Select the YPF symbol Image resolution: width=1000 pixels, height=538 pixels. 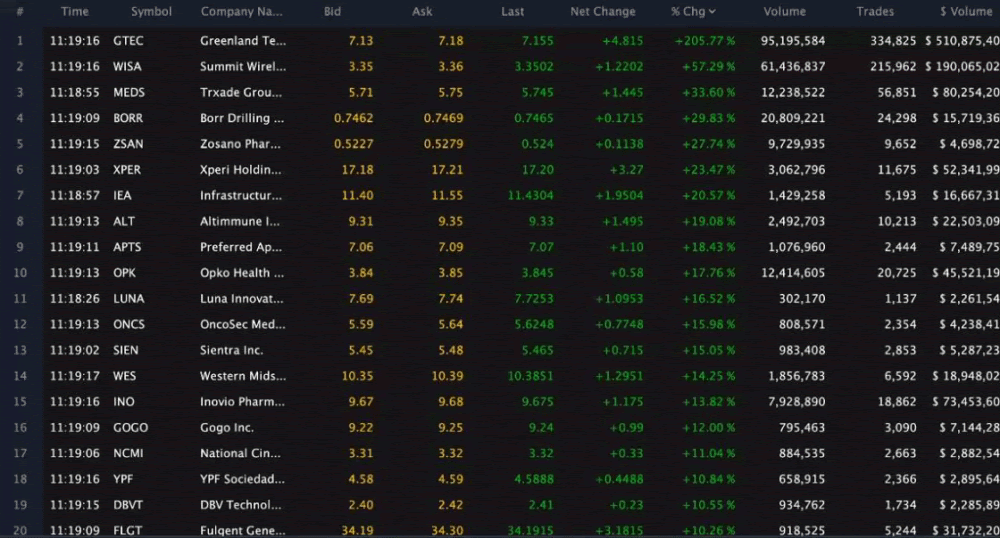pos(123,479)
